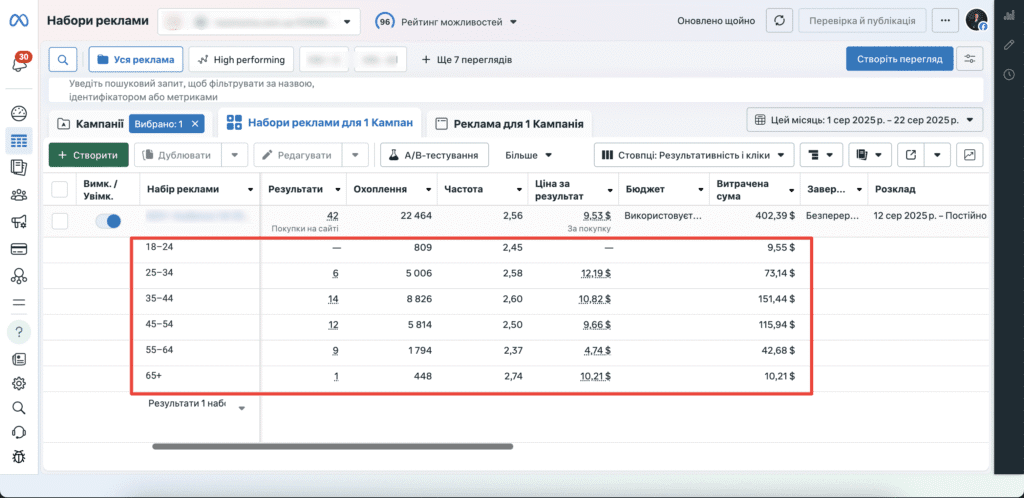Image resolution: width=1024 pixels, height=498 pixels.
Task: Open the date range Цей місяць dropdown
Action: click(865, 120)
